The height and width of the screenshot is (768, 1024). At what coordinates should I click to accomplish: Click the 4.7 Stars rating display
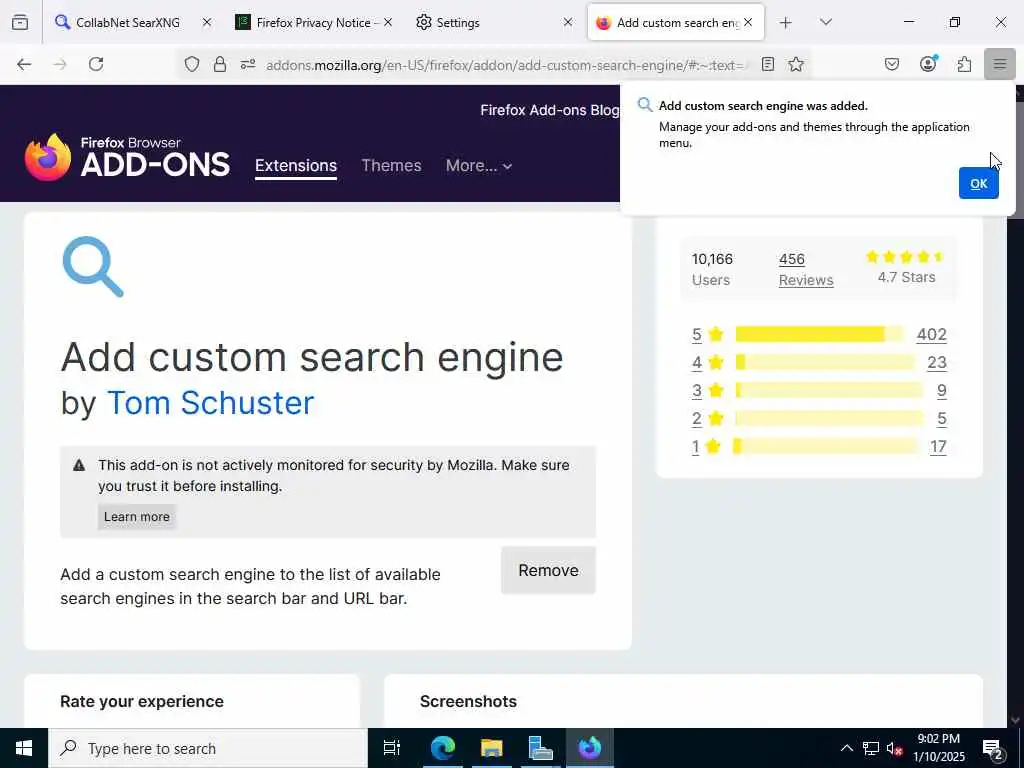[906, 268]
